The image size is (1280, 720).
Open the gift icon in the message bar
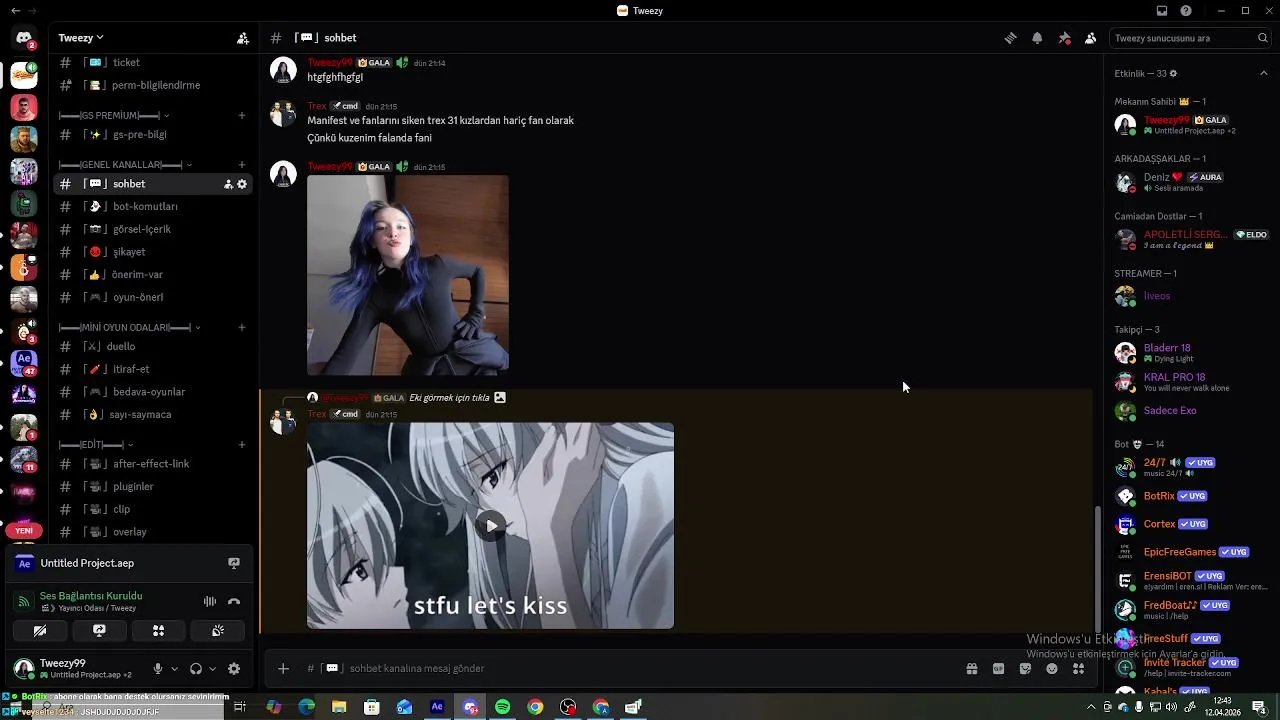(x=971, y=669)
